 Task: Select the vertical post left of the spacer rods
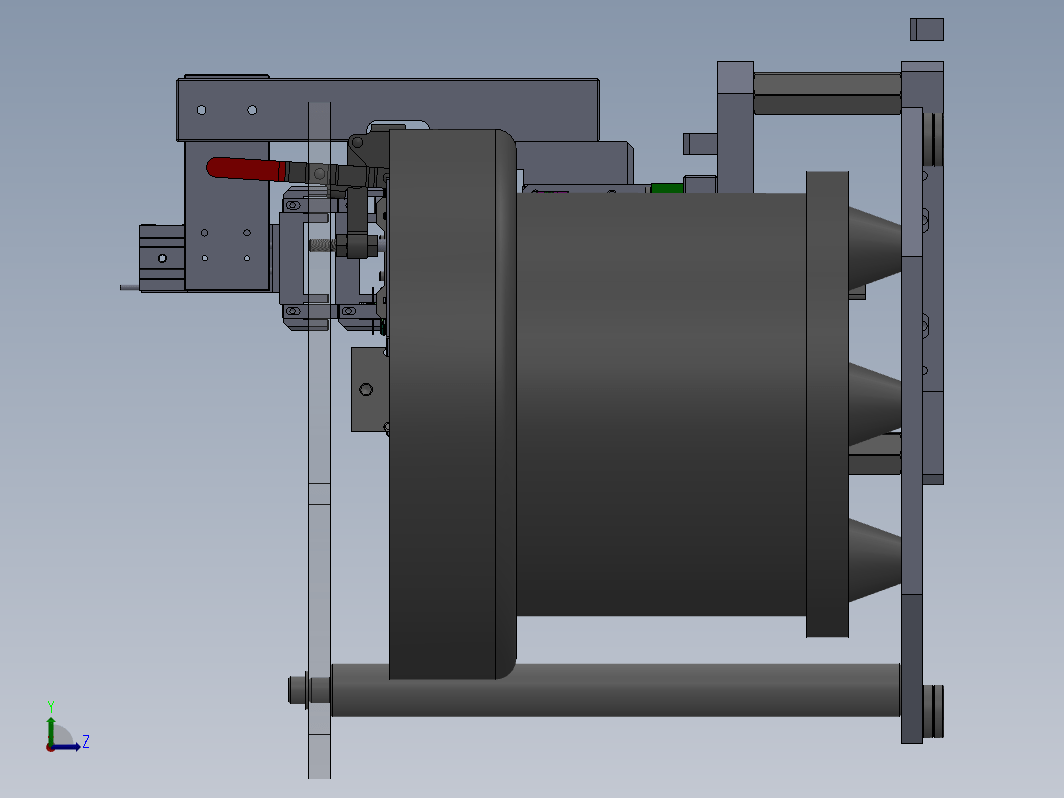coord(736,128)
